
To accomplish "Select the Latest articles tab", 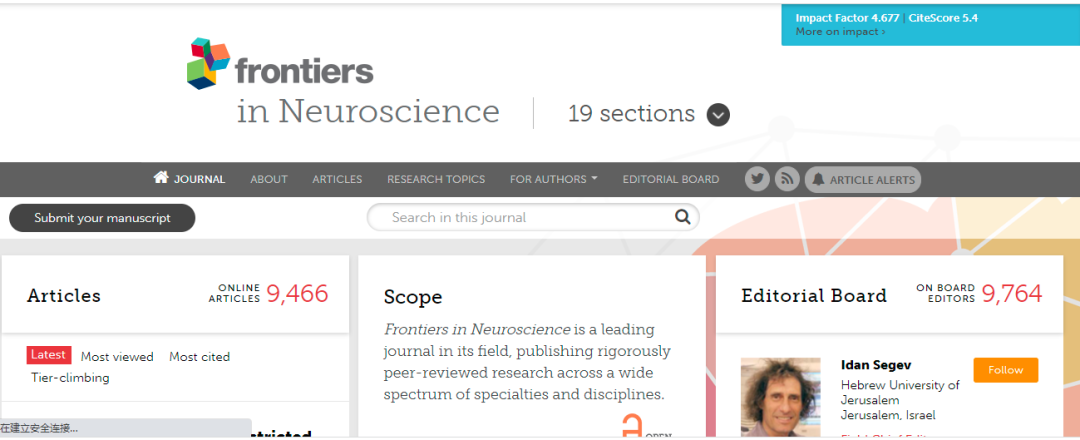I will tap(49, 355).
